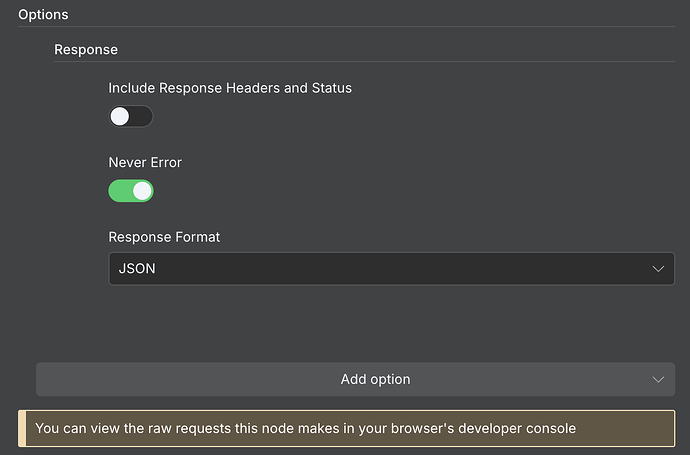Click the dark track of Response Headers switch
690x455 pixels.
142,116
